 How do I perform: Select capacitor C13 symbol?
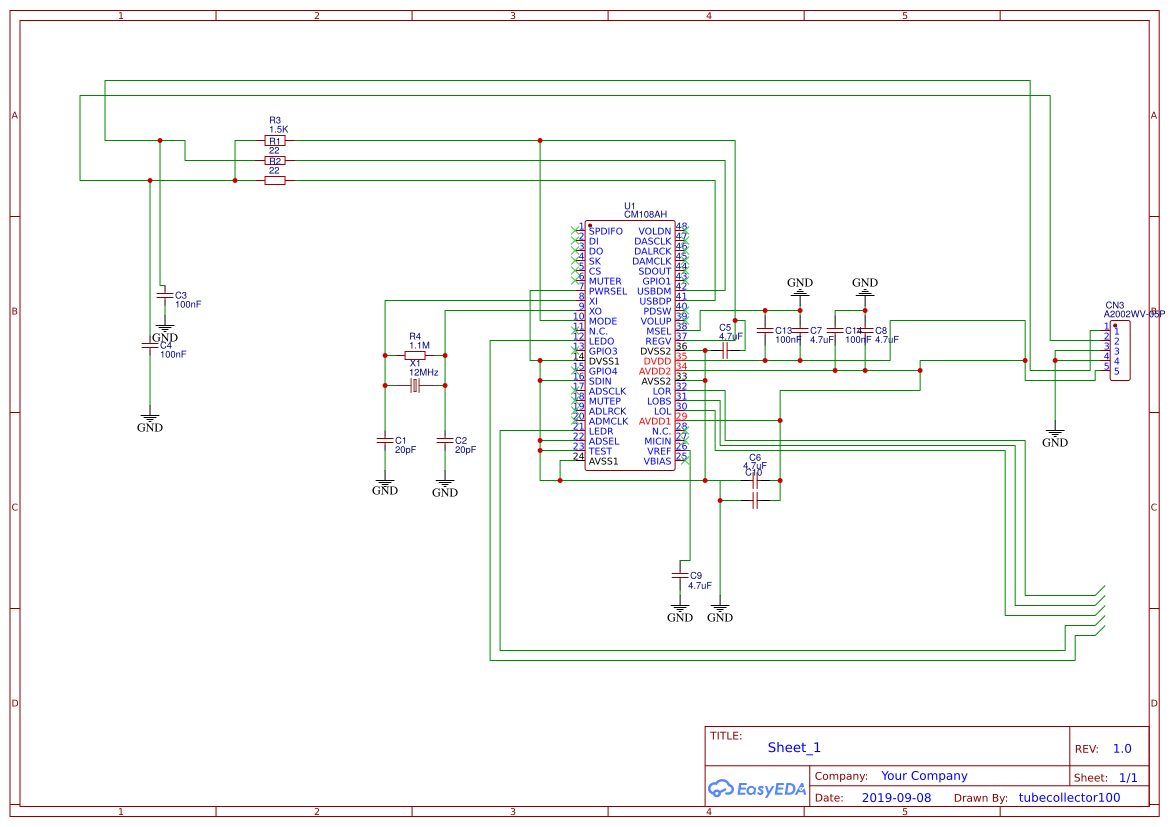click(x=765, y=330)
